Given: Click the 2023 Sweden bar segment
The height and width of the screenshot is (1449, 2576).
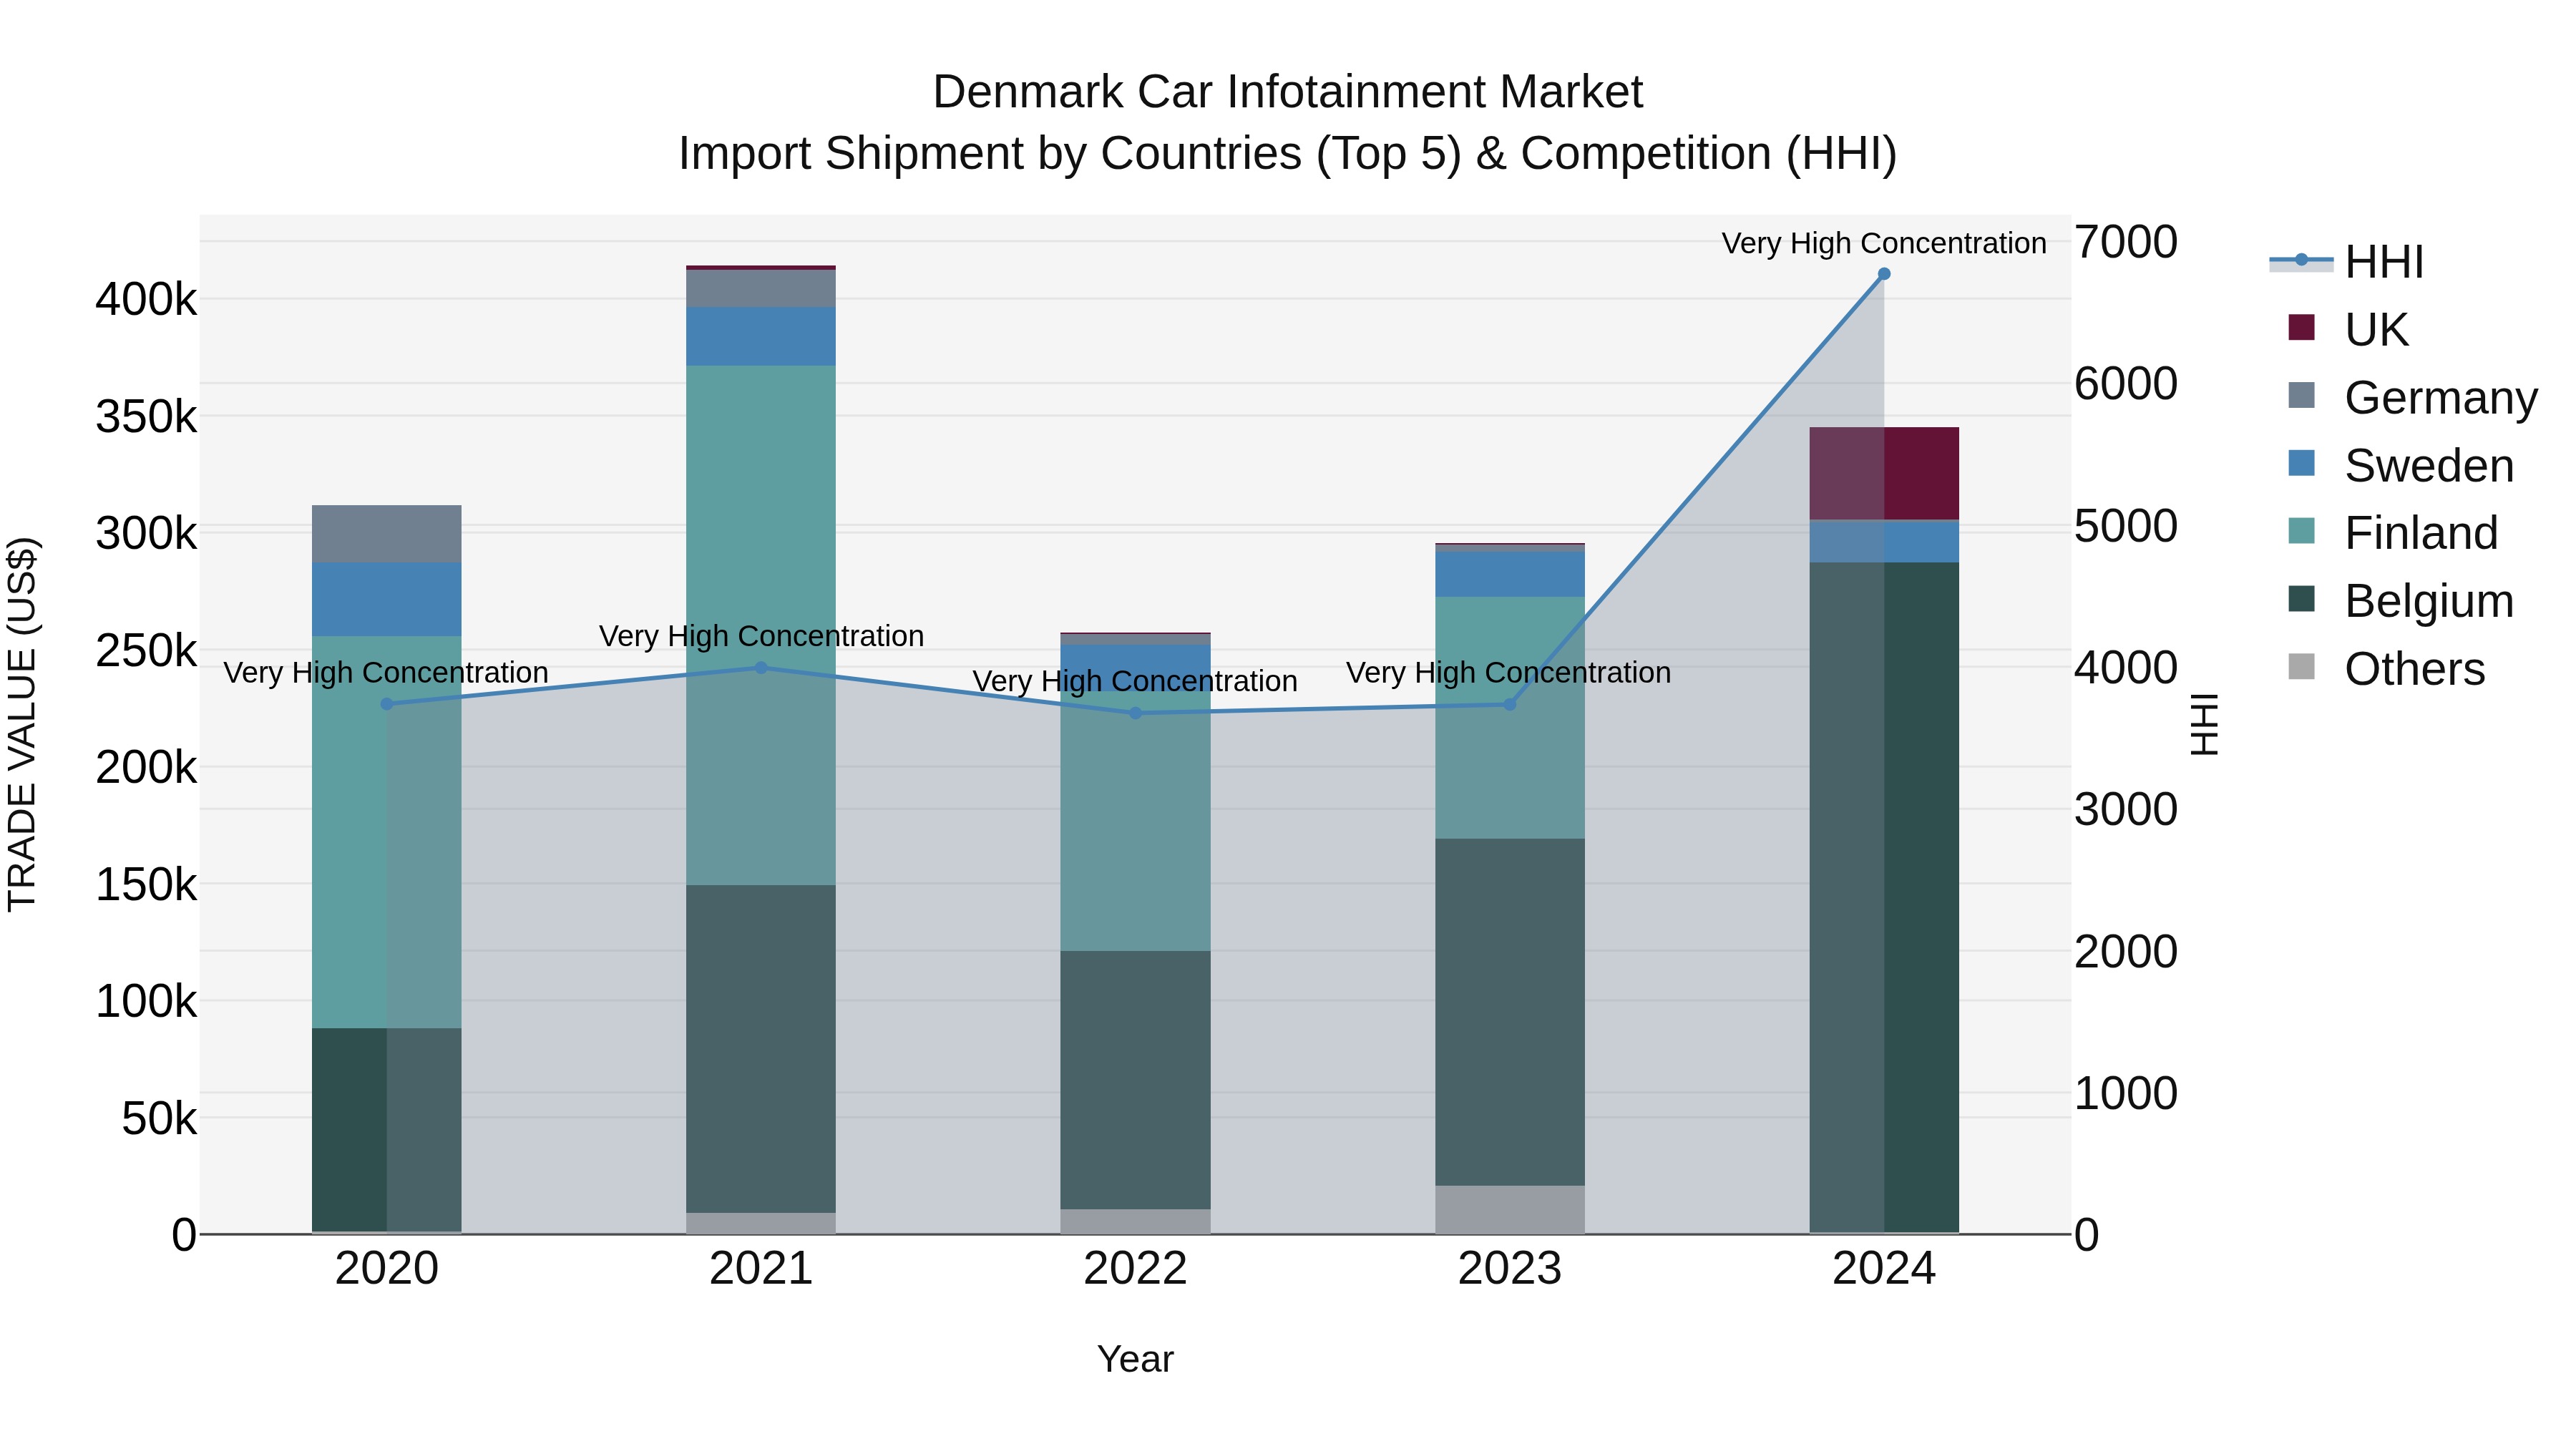Looking at the screenshot, I should (1510, 575).
